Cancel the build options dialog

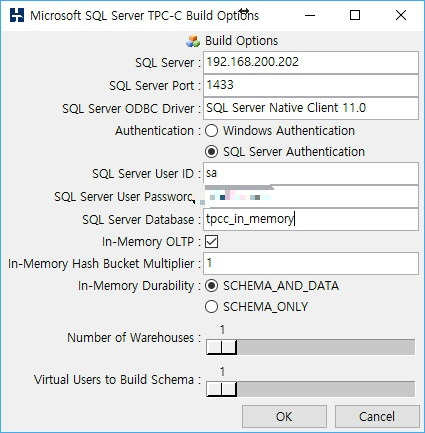coord(377,417)
